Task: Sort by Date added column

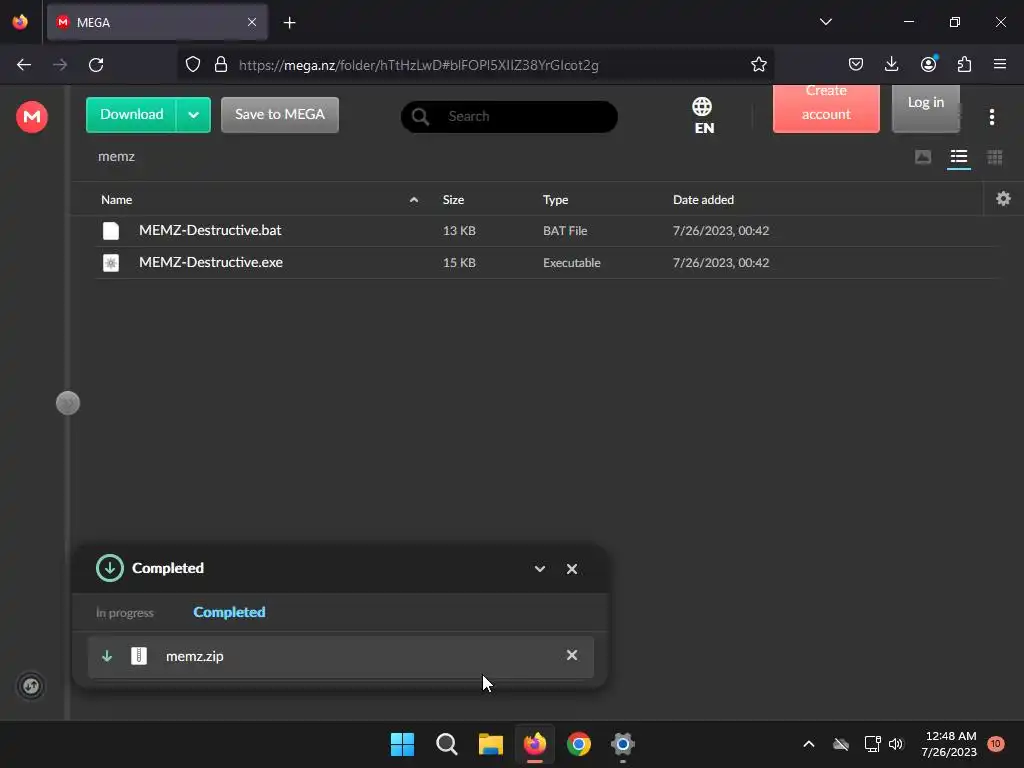Action: click(x=703, y=200)
